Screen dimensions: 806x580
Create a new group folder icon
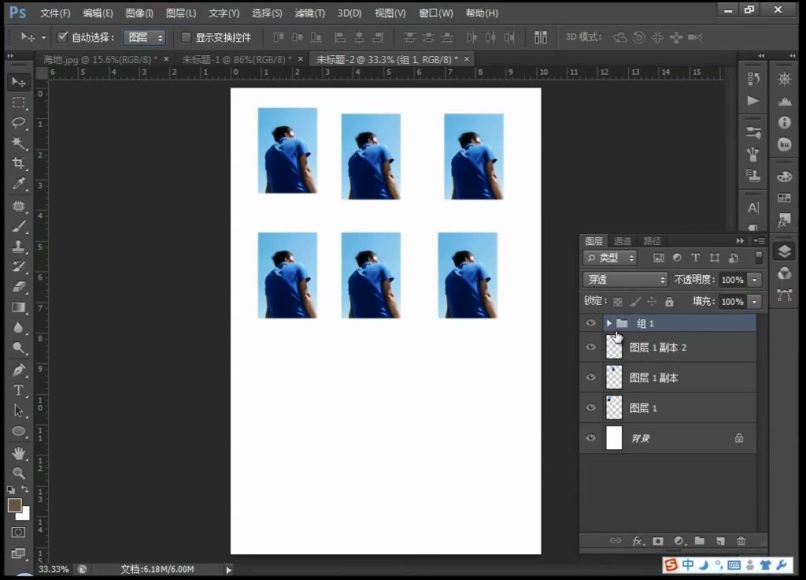[x=700, y=540]
